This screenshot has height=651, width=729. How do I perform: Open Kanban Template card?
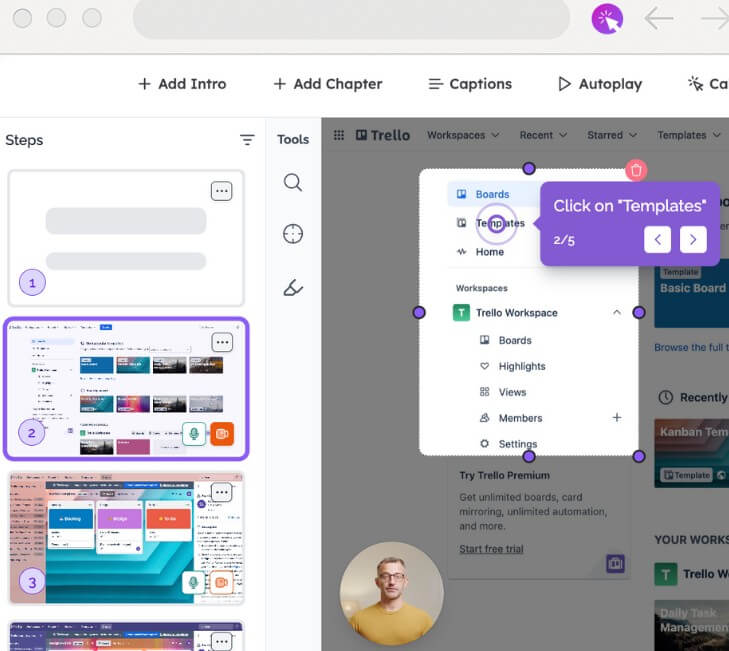click(692, 453)
